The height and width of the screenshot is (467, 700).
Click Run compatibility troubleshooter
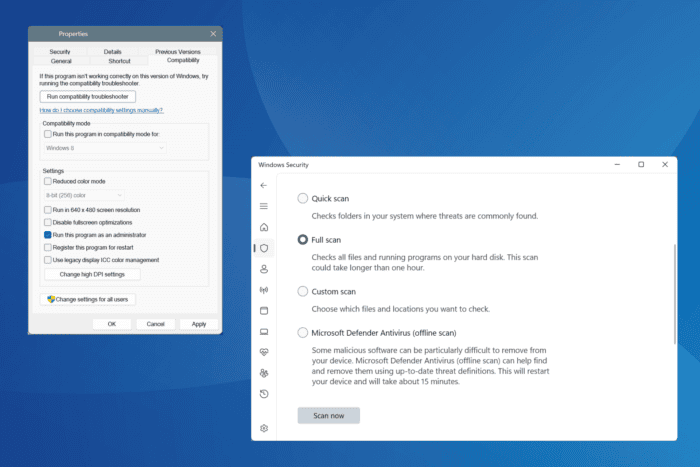click(88, 96)
